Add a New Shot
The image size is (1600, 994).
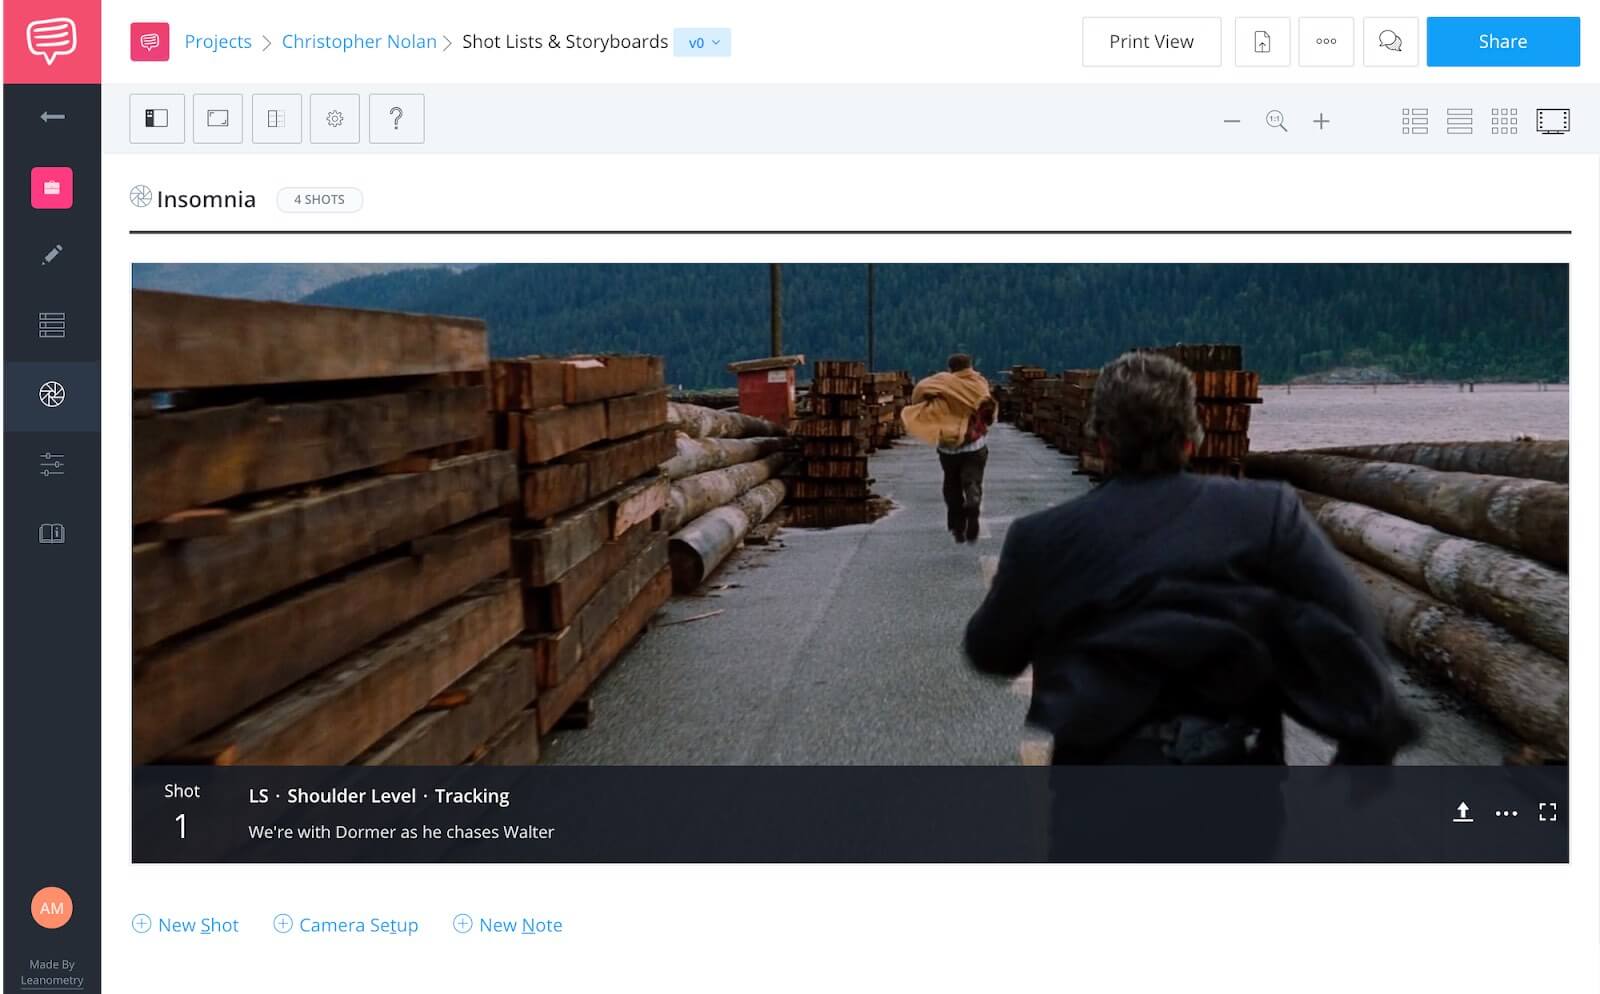click(186, 925)
